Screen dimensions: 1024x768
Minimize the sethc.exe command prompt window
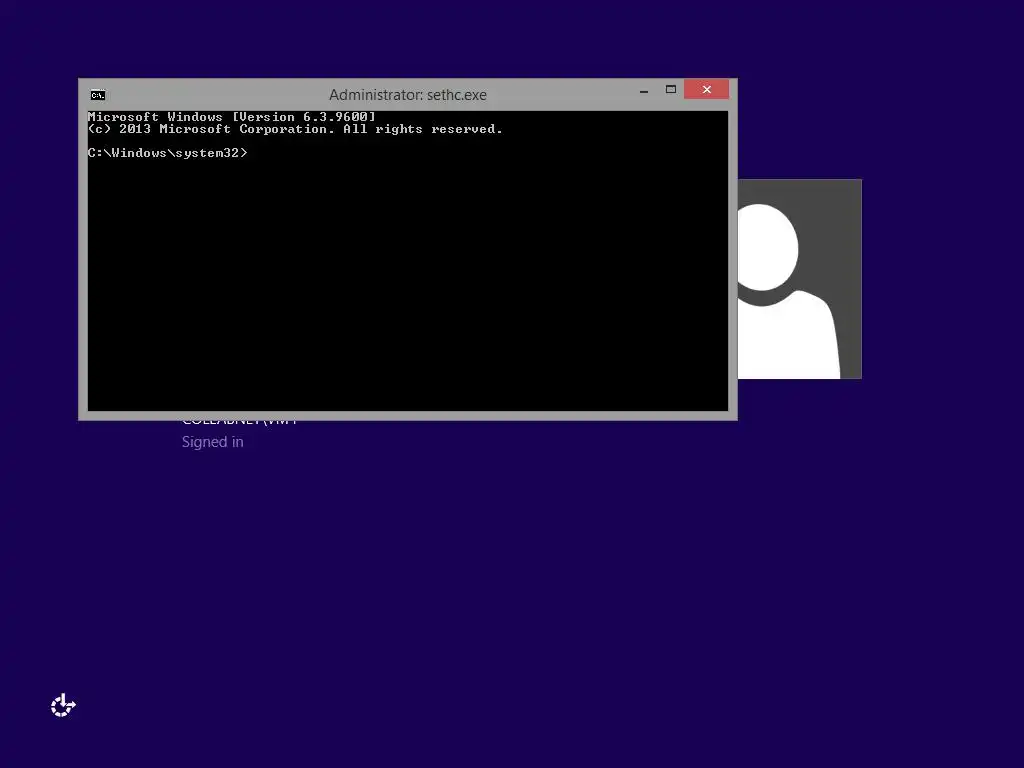tap(644, 90)
